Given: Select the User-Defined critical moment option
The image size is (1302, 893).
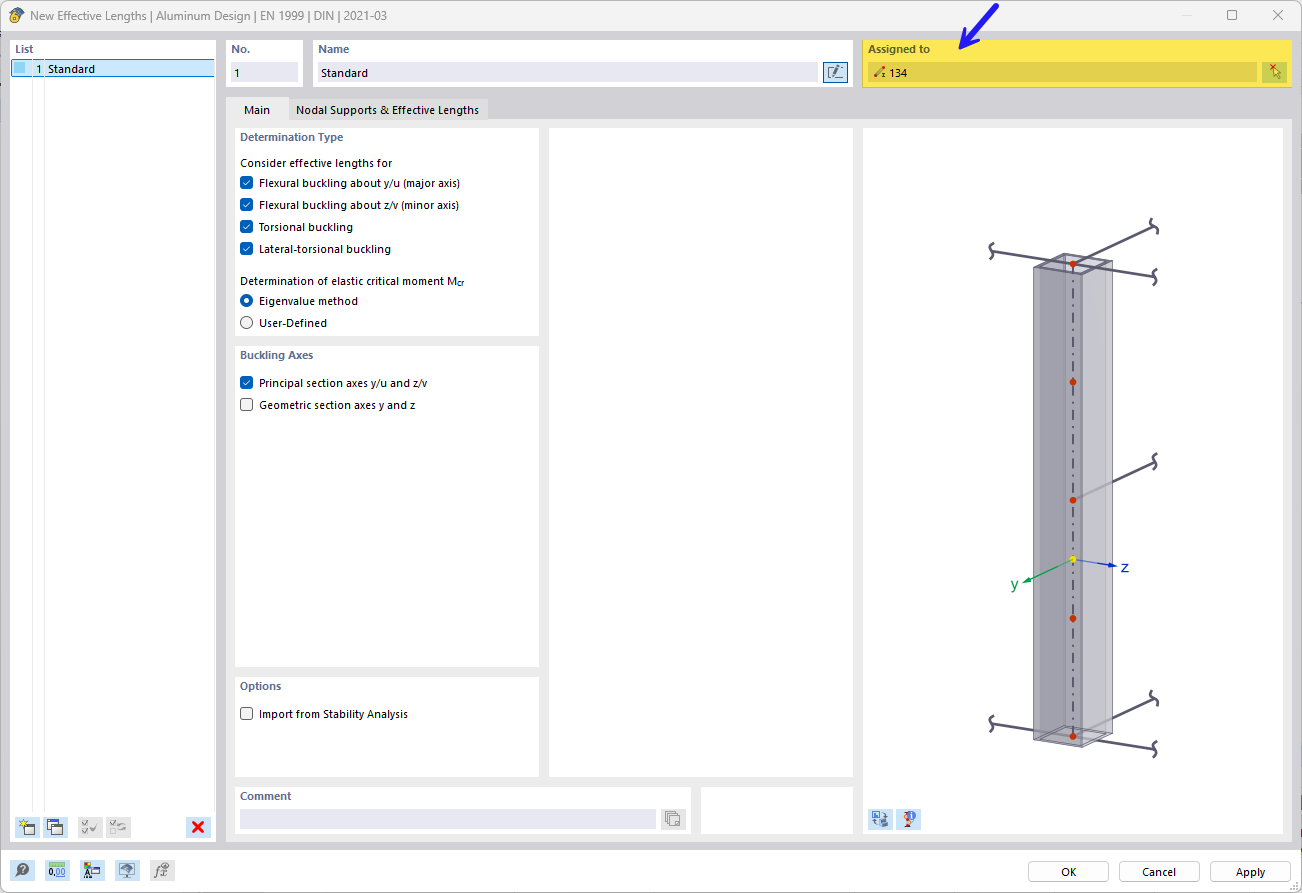Looking at the screenshot, I should tap(246, 322).
